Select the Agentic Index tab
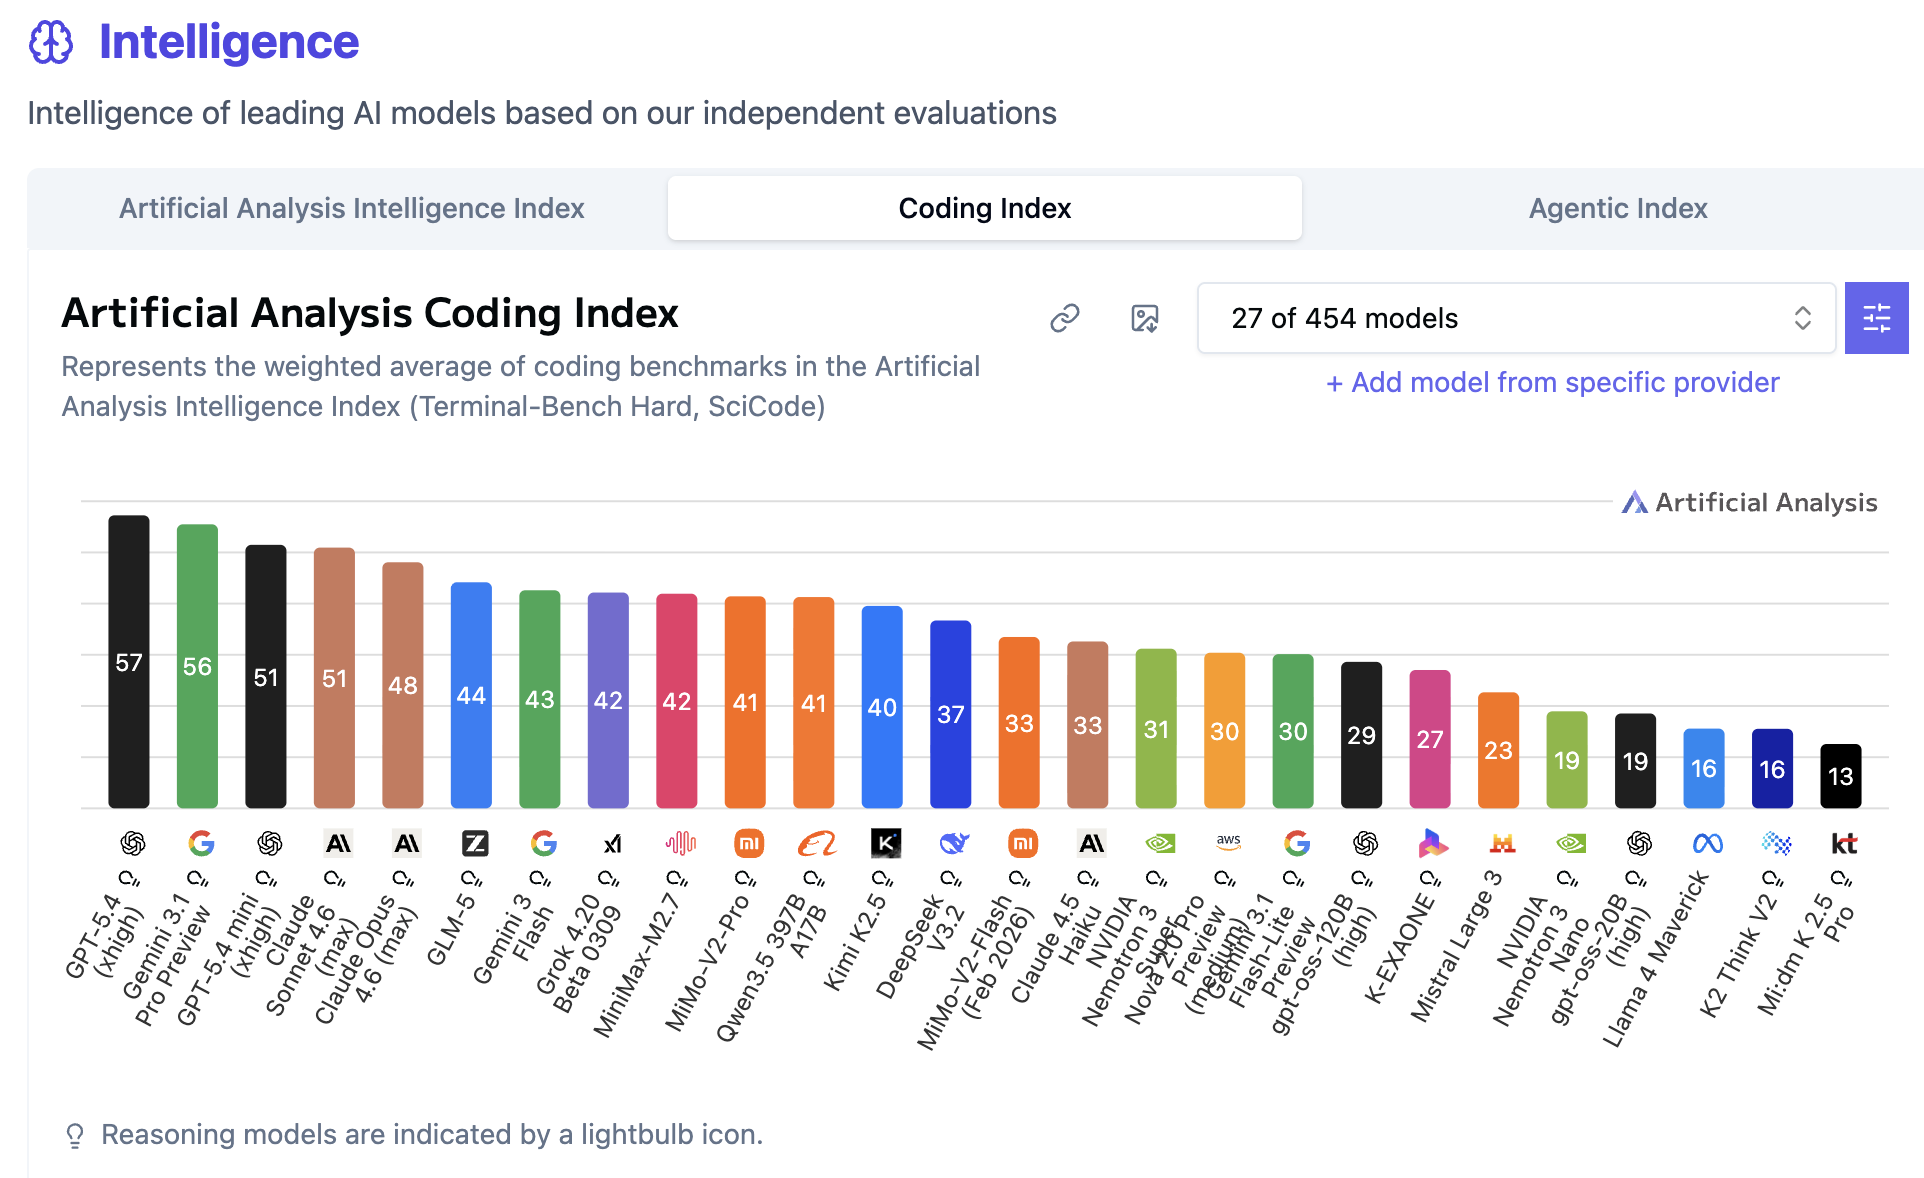The image size is (1924, 1178). [x=1617, y=208]
